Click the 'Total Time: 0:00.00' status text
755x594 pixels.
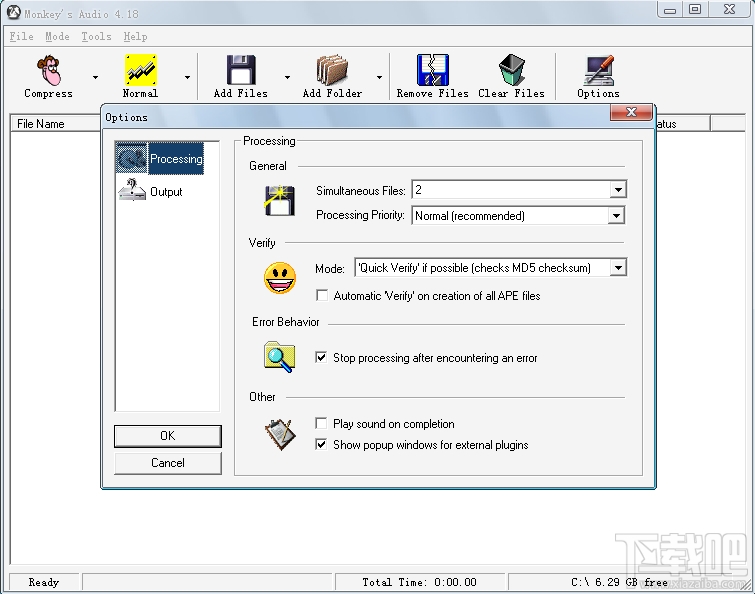419,582
